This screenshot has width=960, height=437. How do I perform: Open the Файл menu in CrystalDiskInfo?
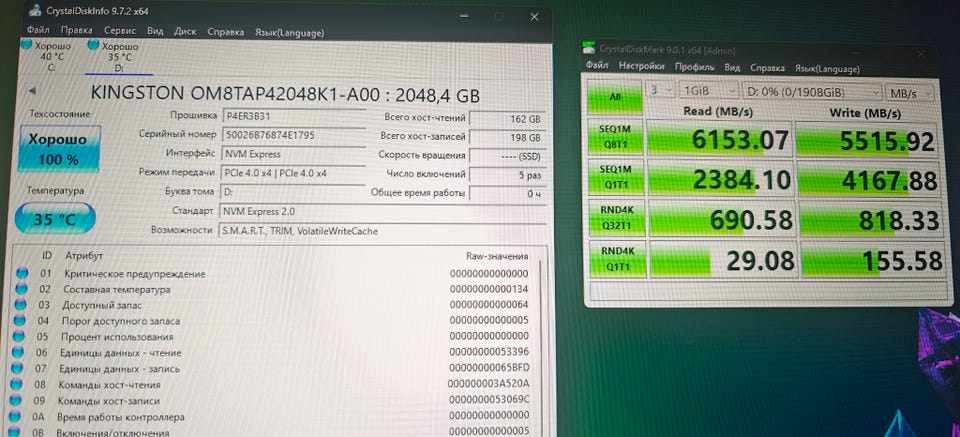pos(38,30)
